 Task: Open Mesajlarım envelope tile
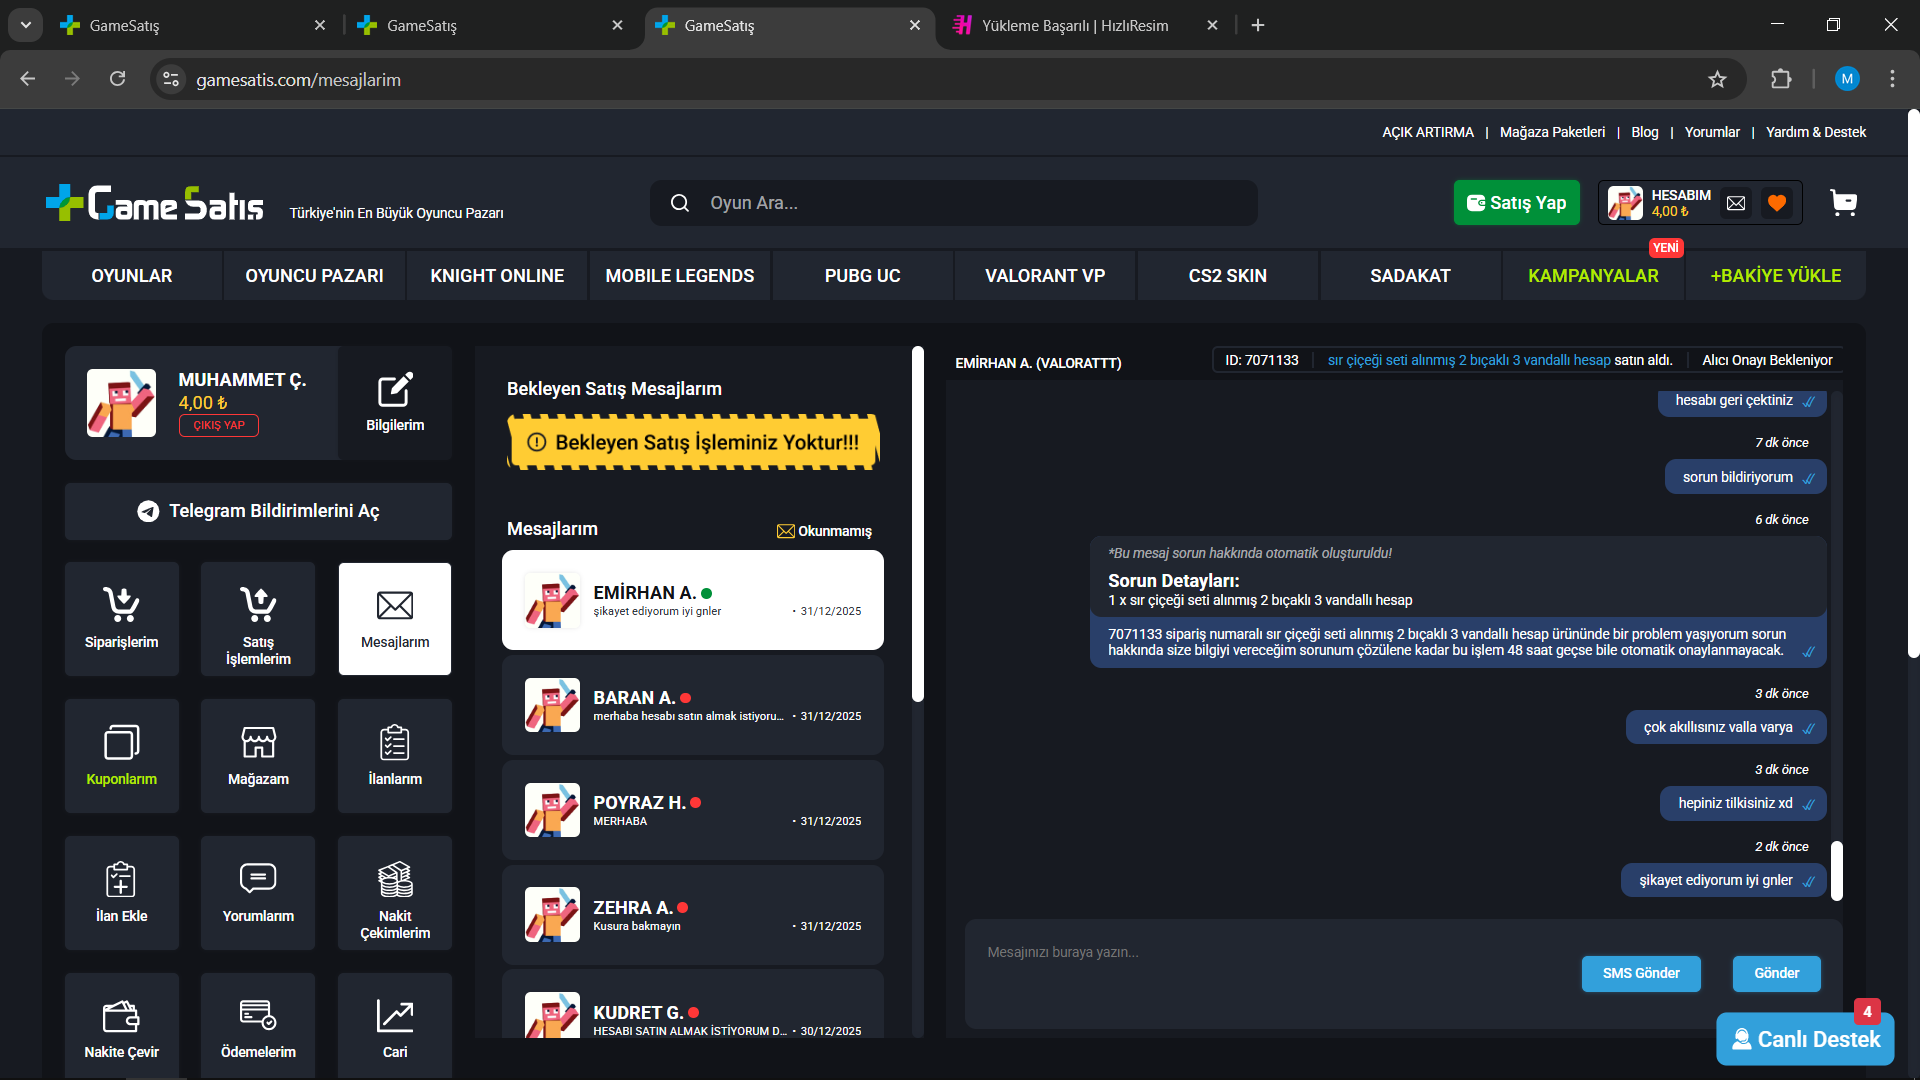(395, 619)
